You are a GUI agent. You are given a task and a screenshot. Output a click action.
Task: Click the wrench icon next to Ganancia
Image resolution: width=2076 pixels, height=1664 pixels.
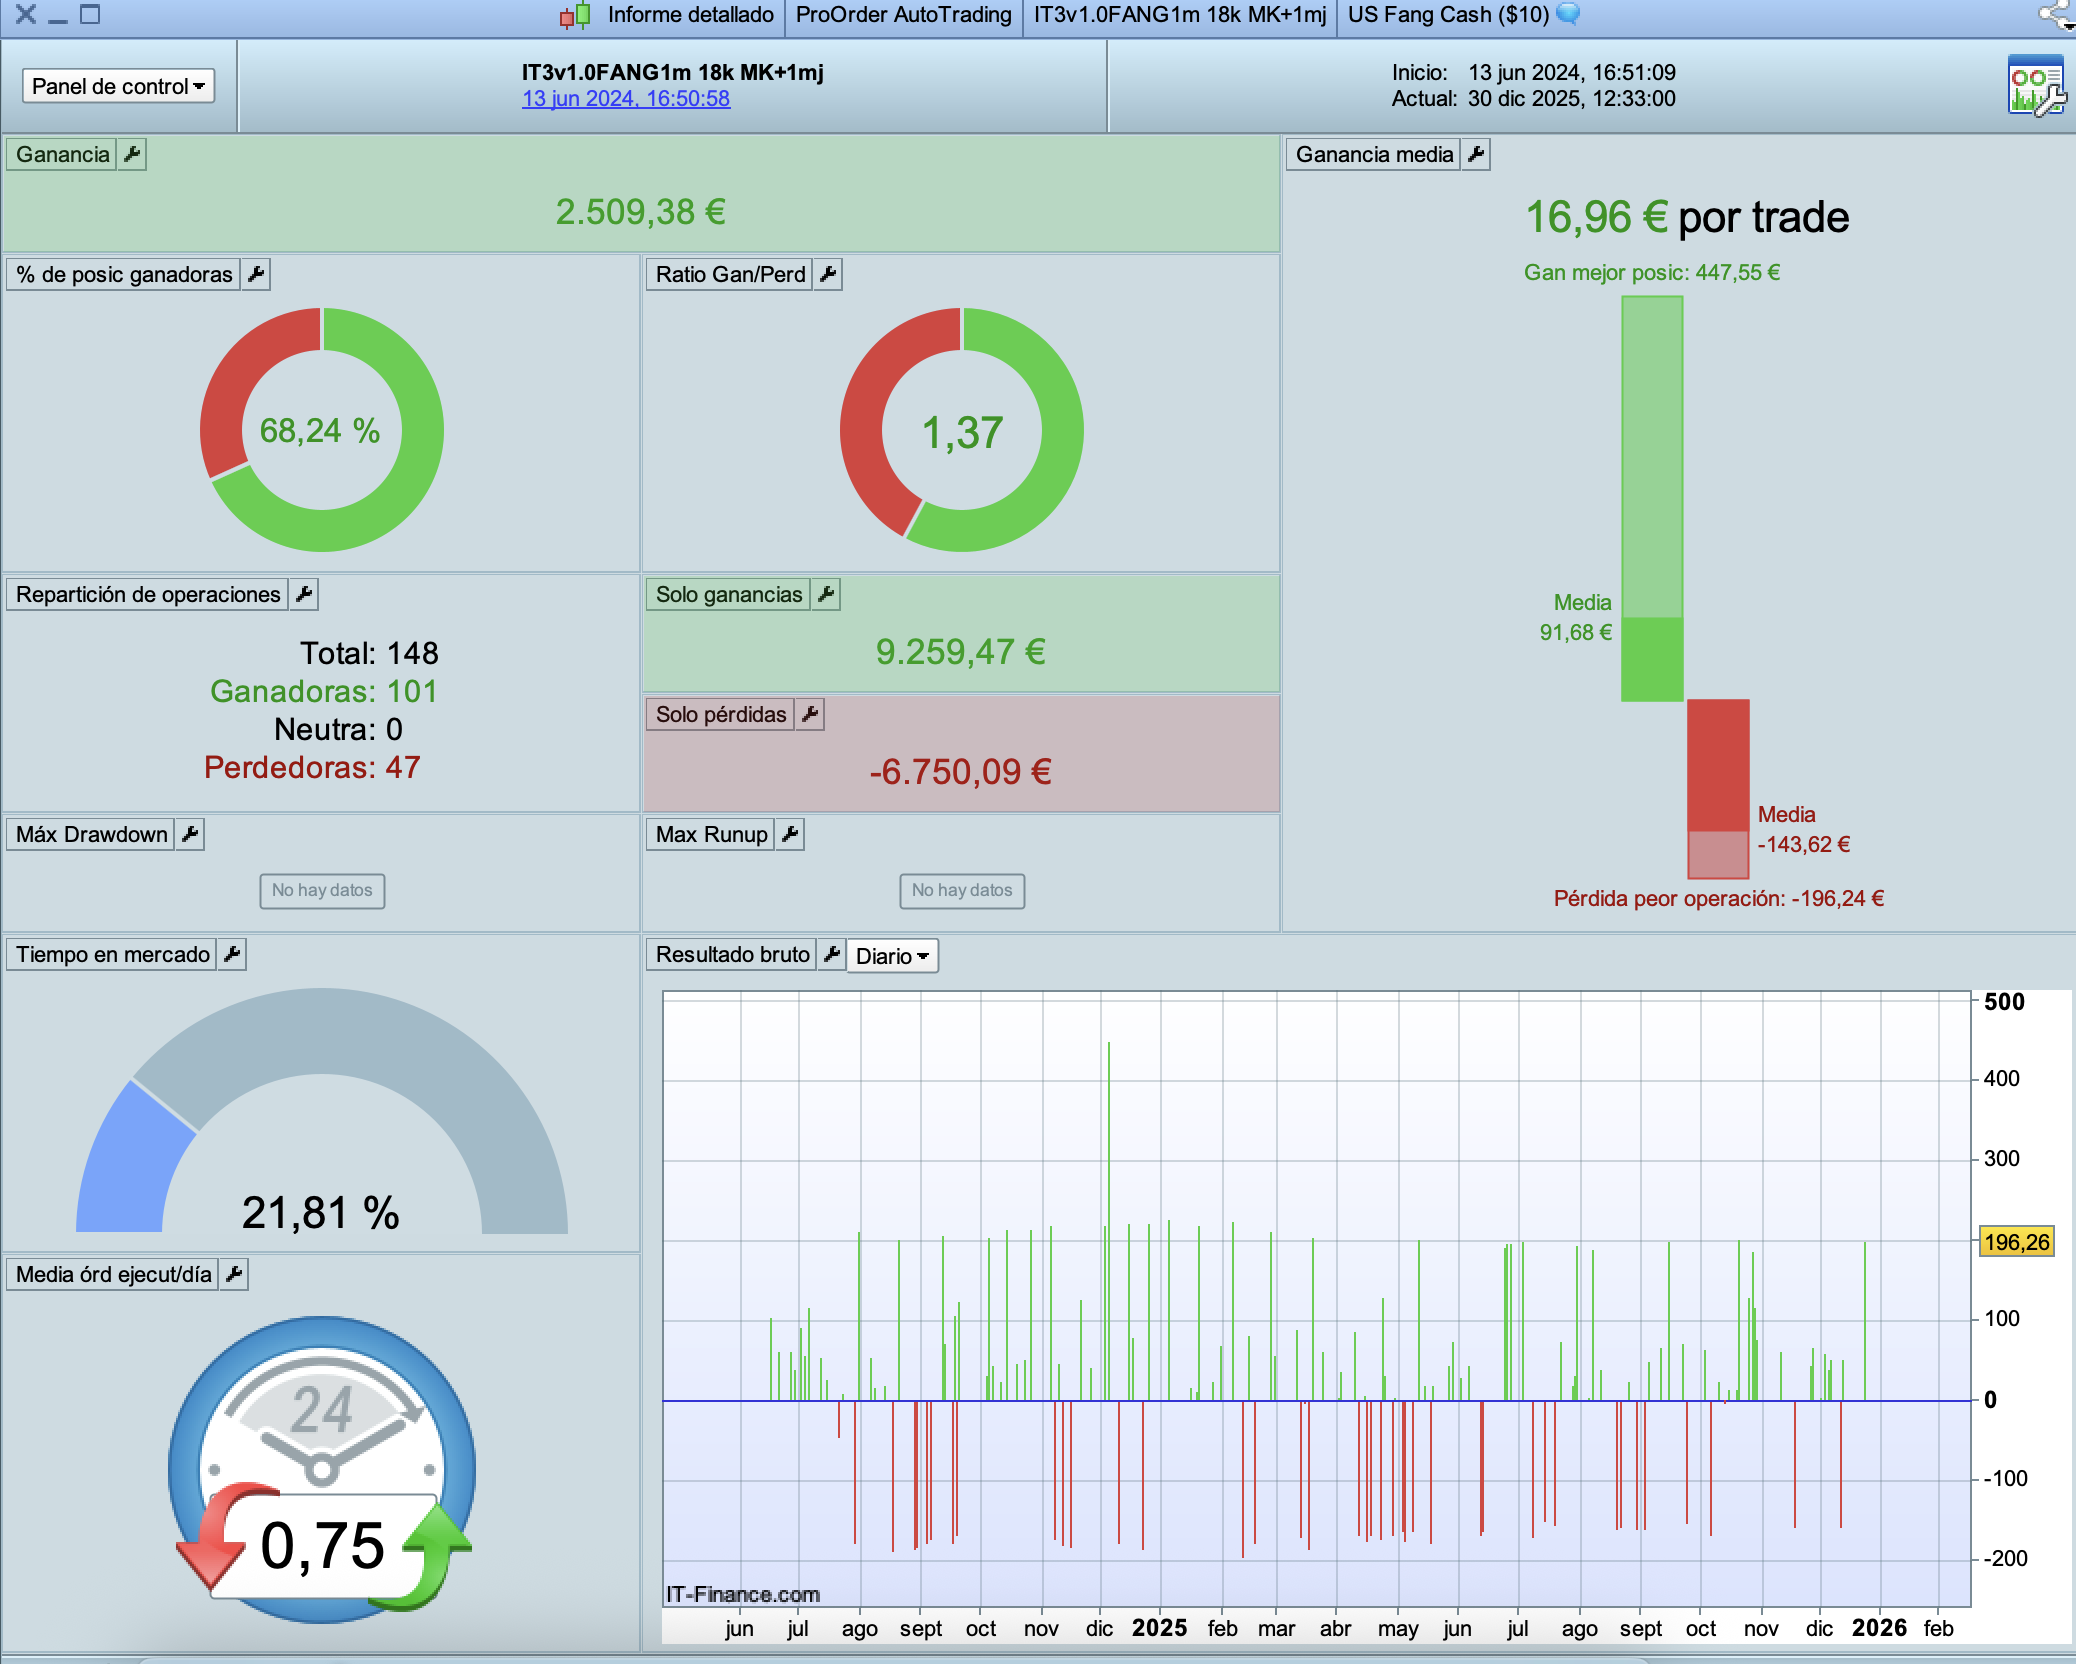click(132, 154)
